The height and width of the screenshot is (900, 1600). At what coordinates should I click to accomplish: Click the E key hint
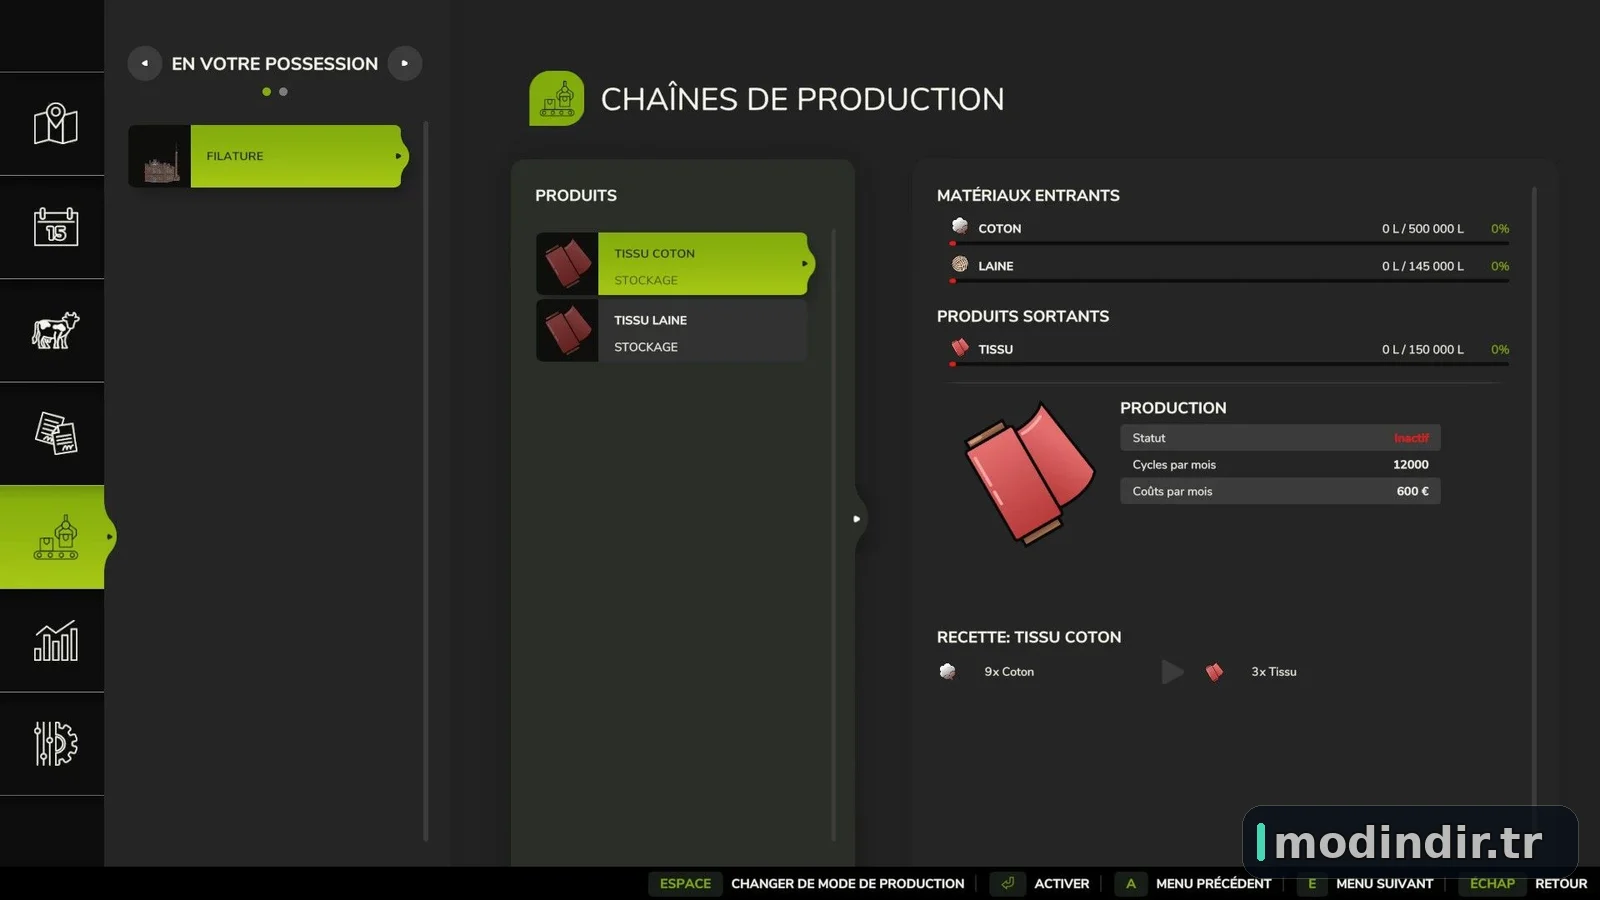coord(1312,883)
